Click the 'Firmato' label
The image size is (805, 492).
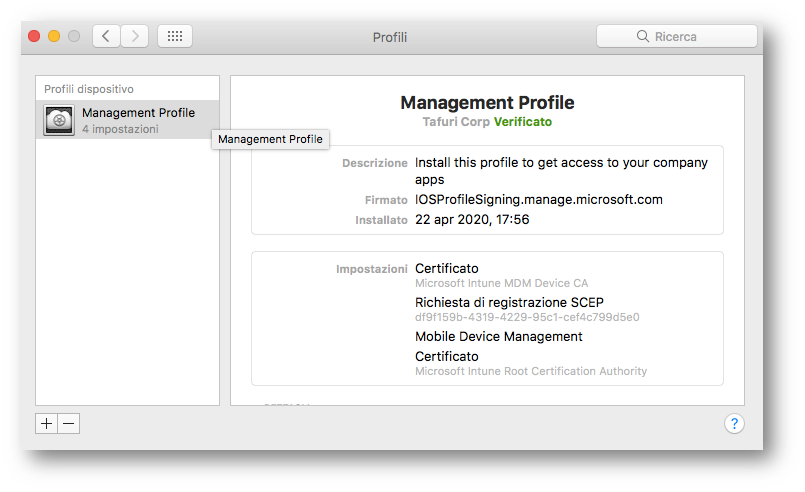point(386,200)
